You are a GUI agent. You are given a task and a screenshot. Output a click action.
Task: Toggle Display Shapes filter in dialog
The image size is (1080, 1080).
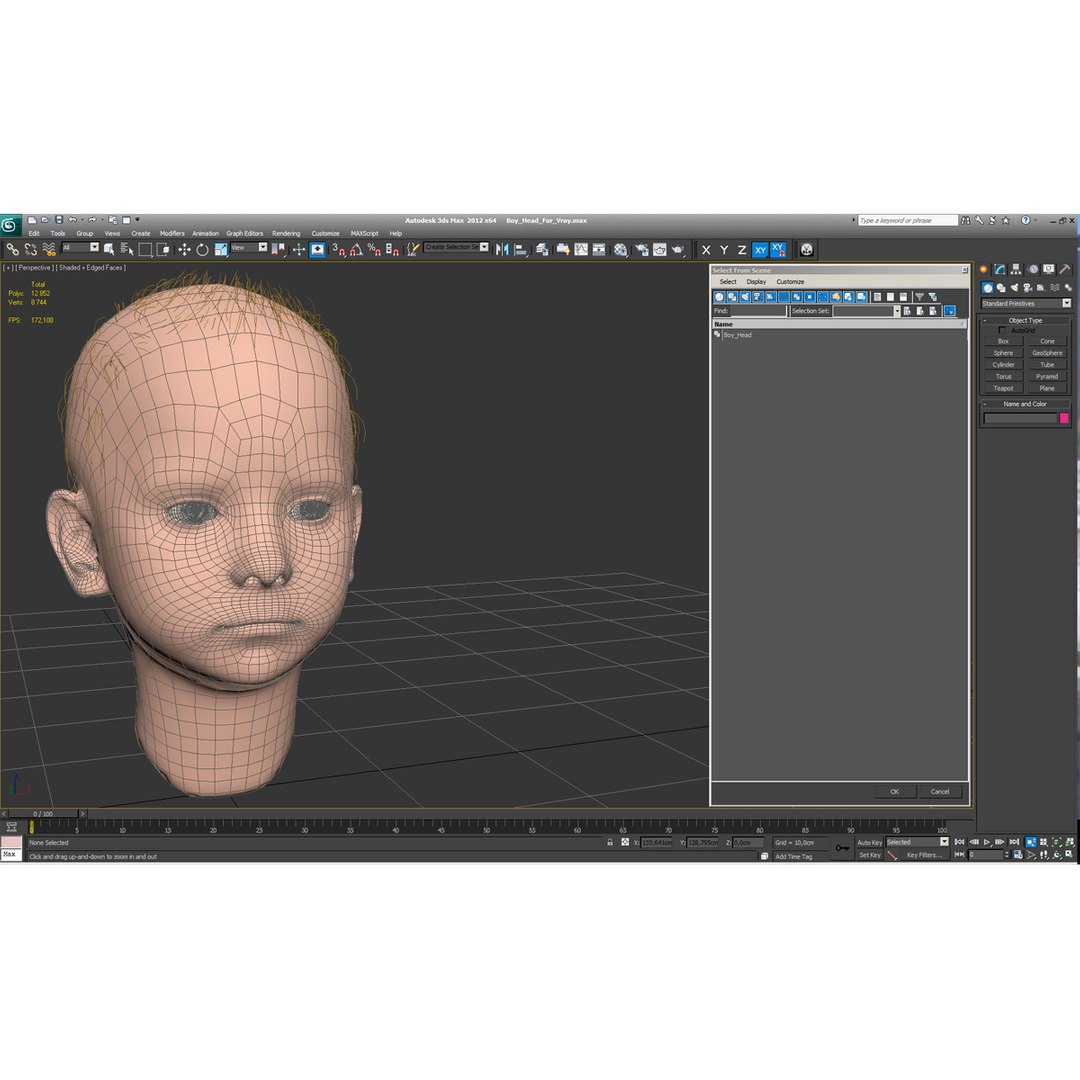coord(732,297)
